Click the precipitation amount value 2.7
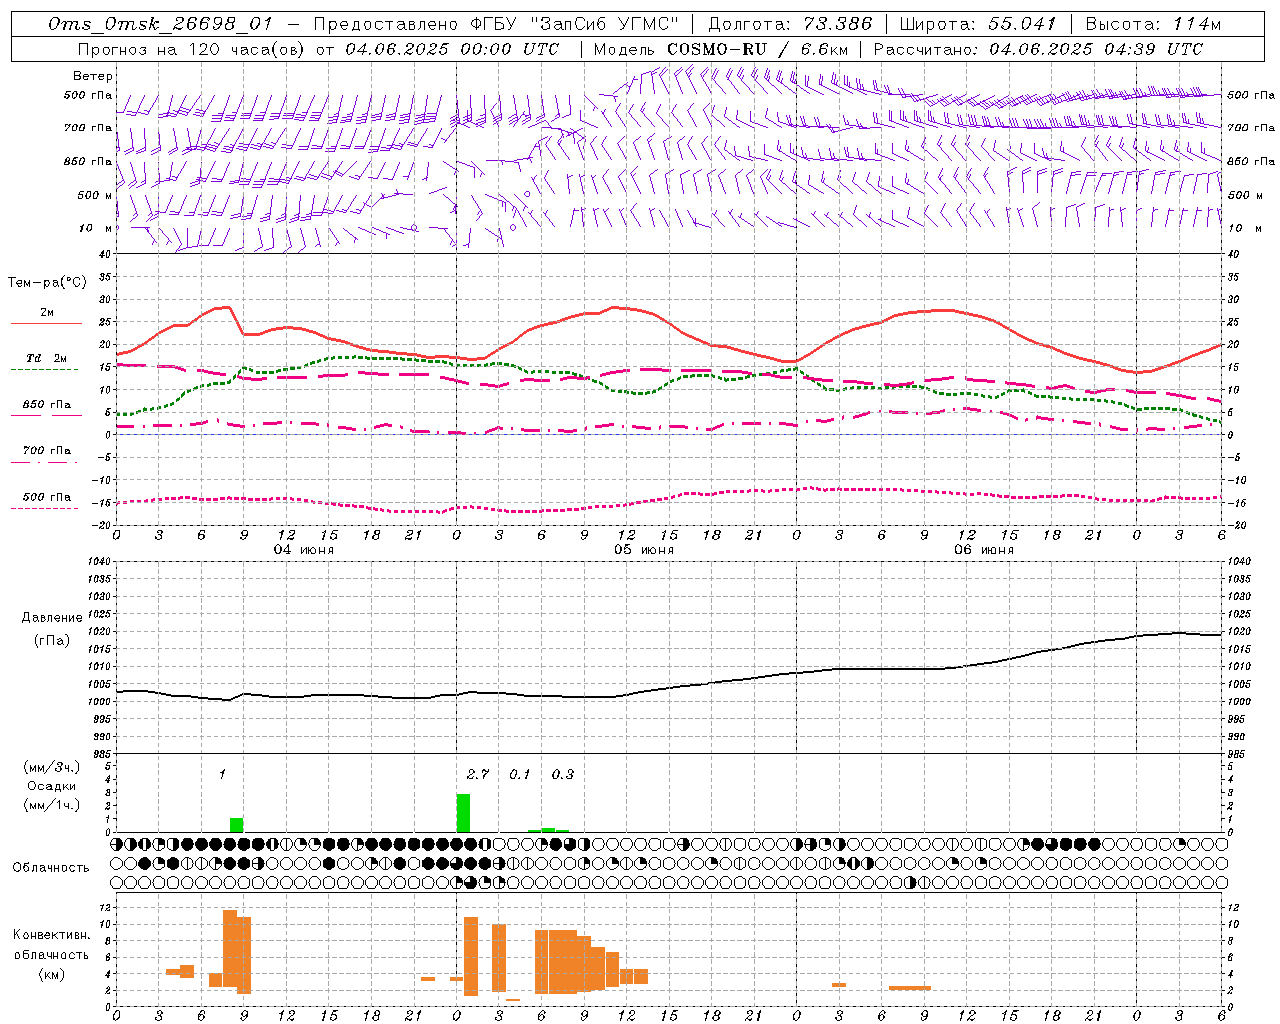 478,774
